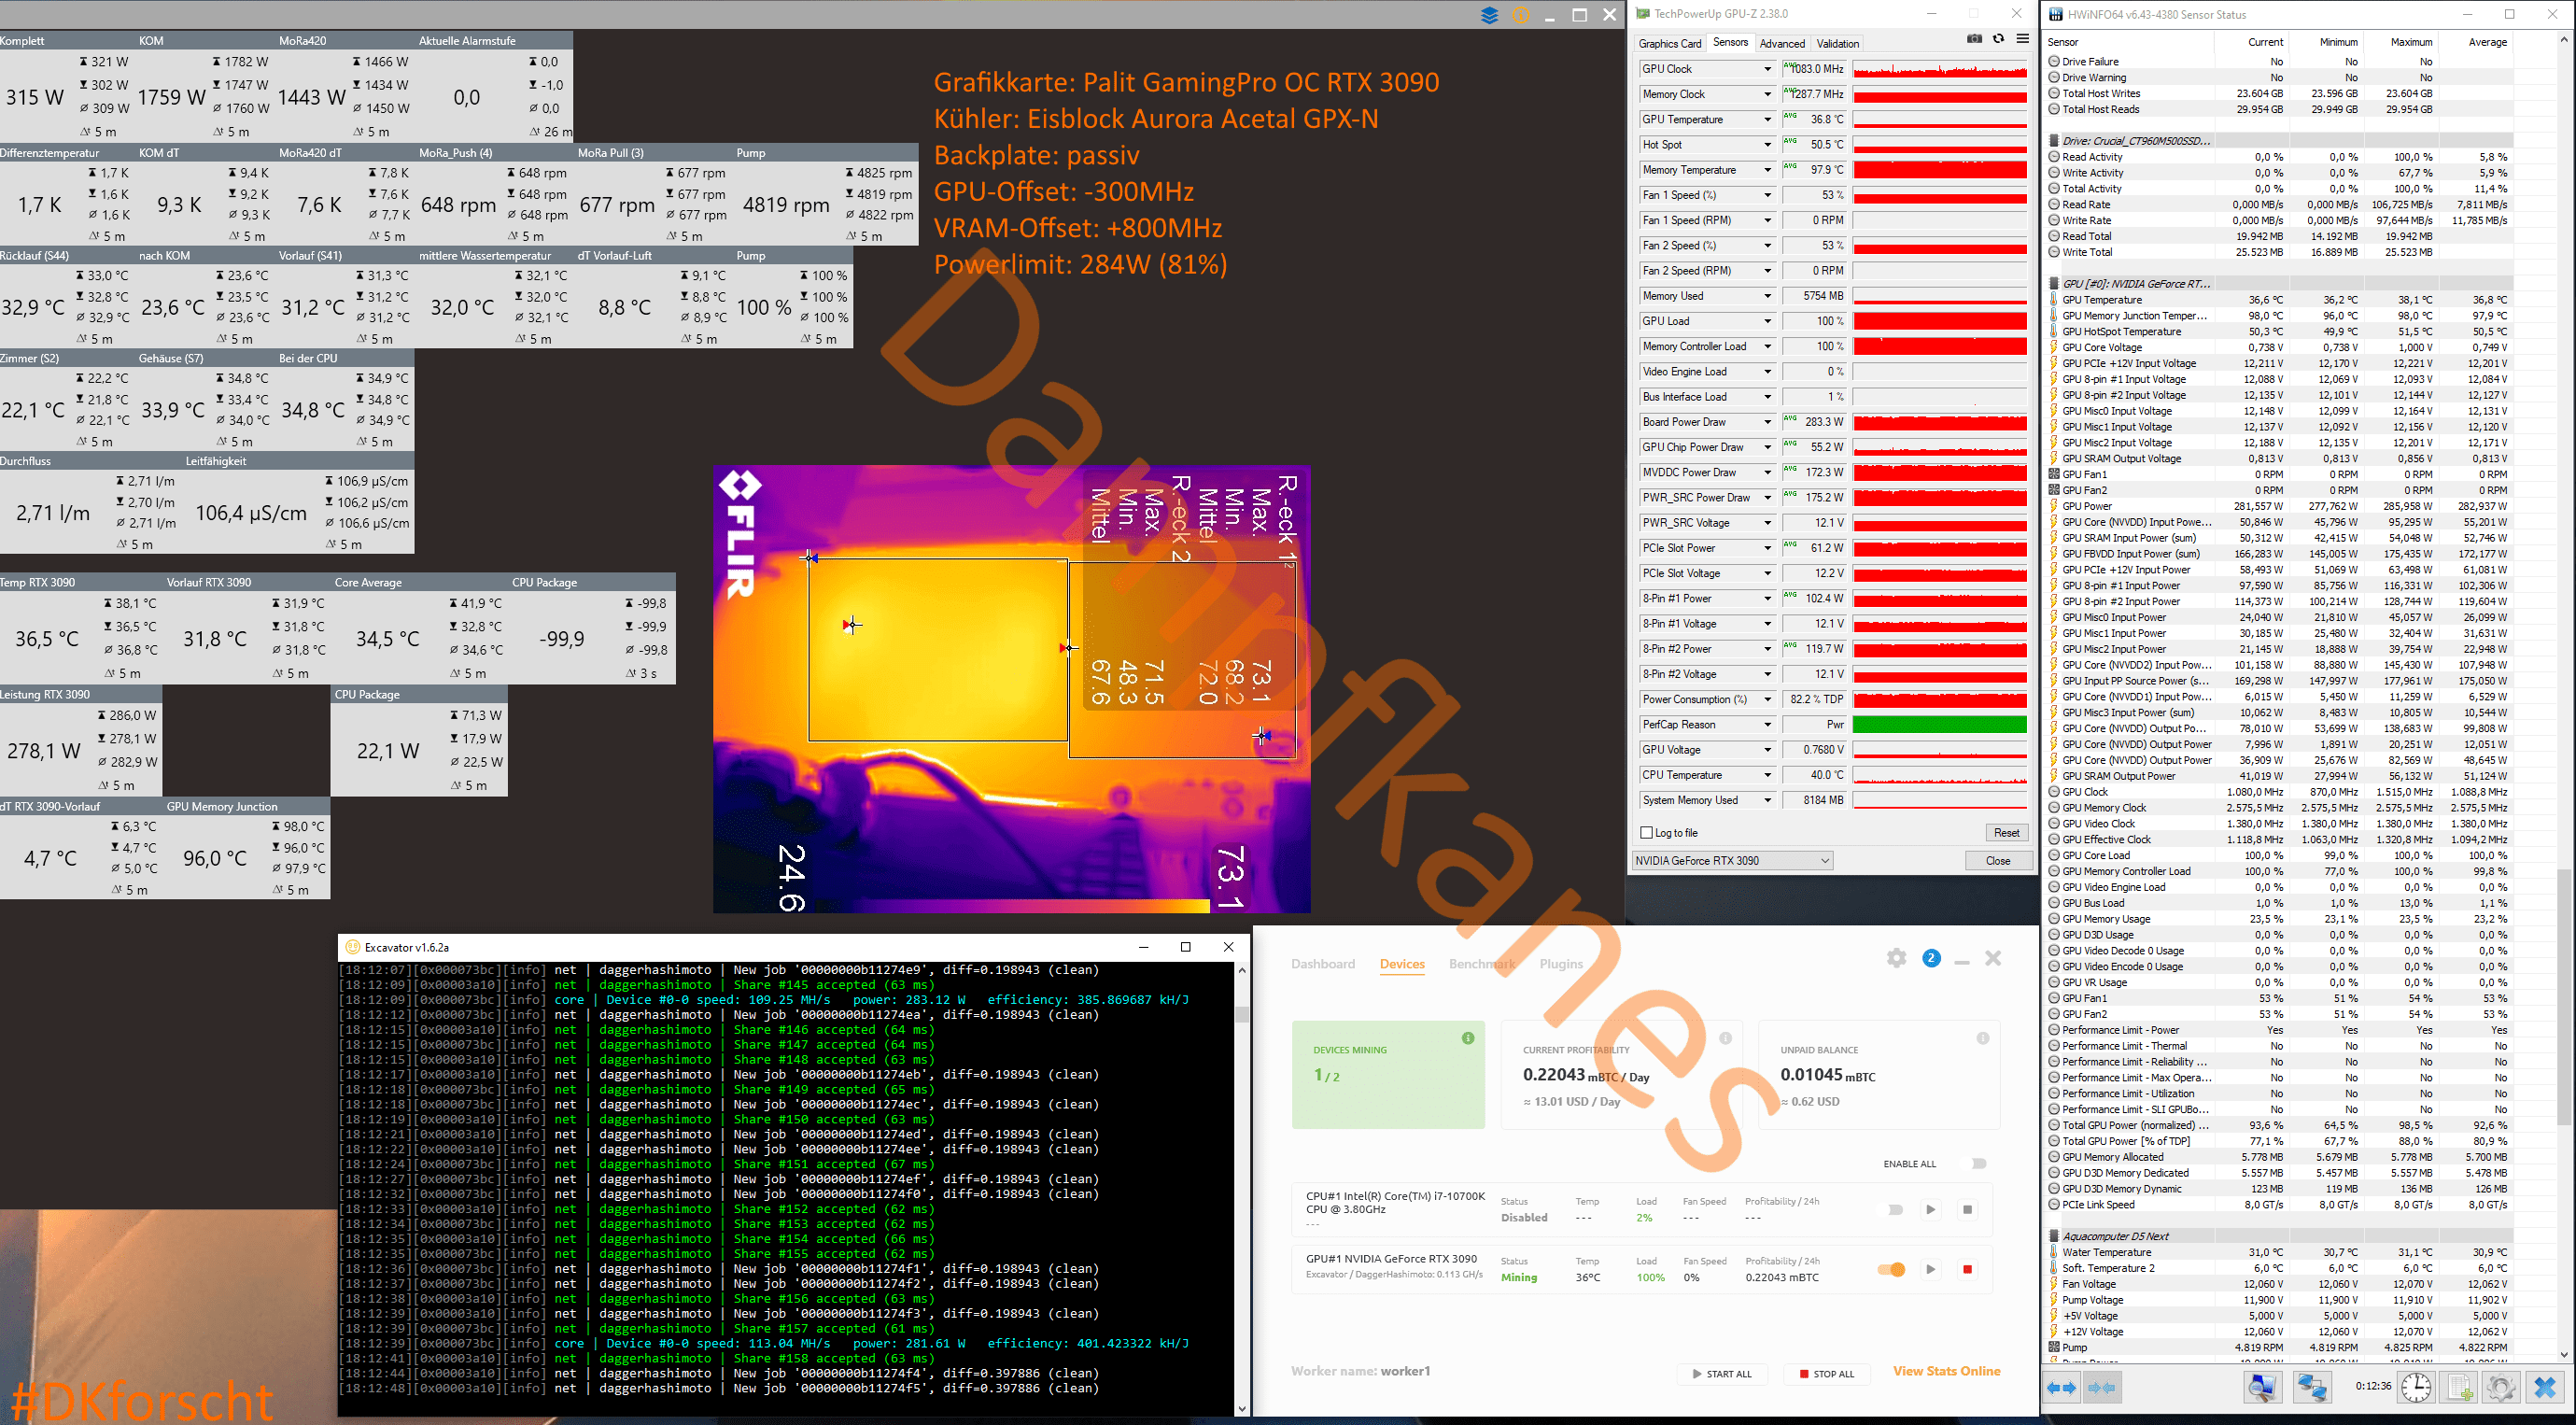
Task: Click info icon on Current Profitability card
Action: coord(1725,1038)
